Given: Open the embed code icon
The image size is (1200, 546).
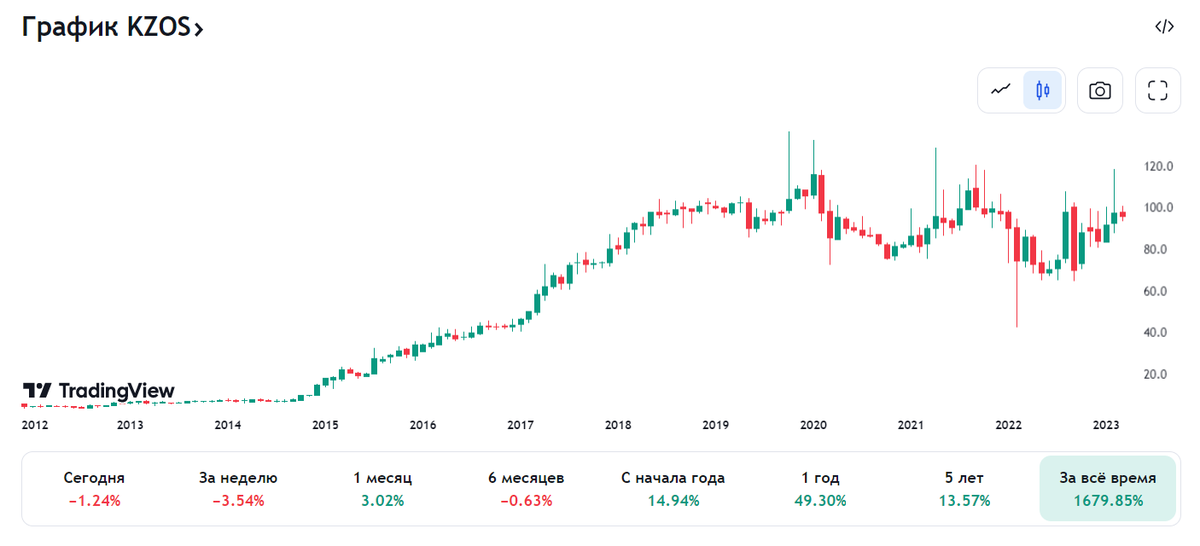Looking at the screenshot, I should click(x=1164, y=27).
